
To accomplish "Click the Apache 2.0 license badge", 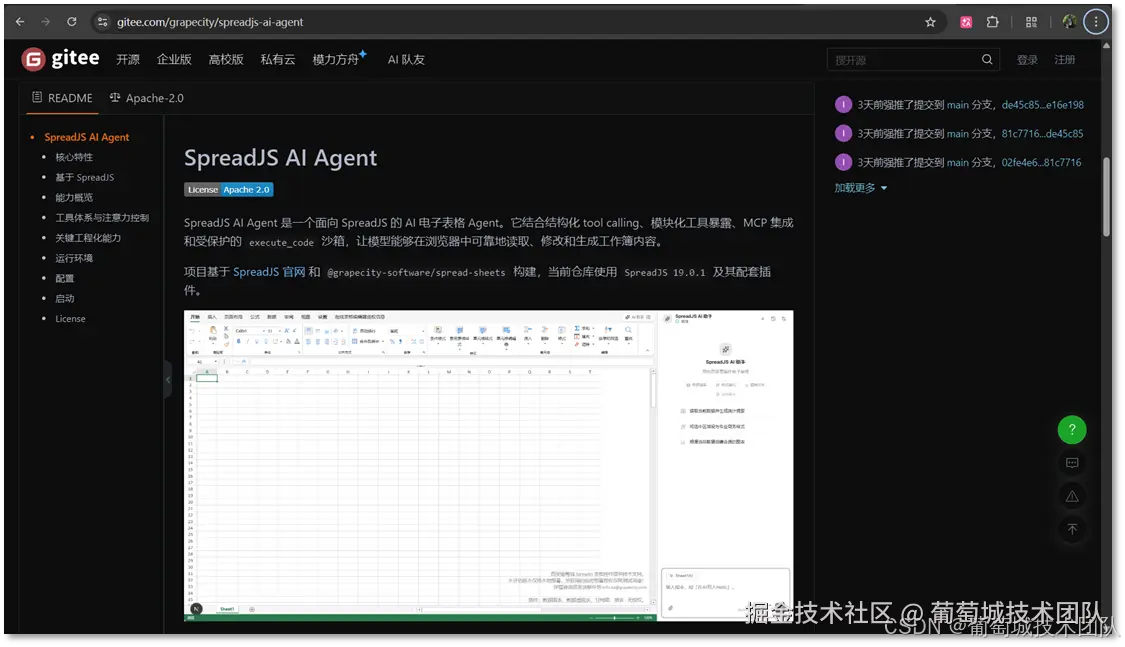I will click(230, 189).
